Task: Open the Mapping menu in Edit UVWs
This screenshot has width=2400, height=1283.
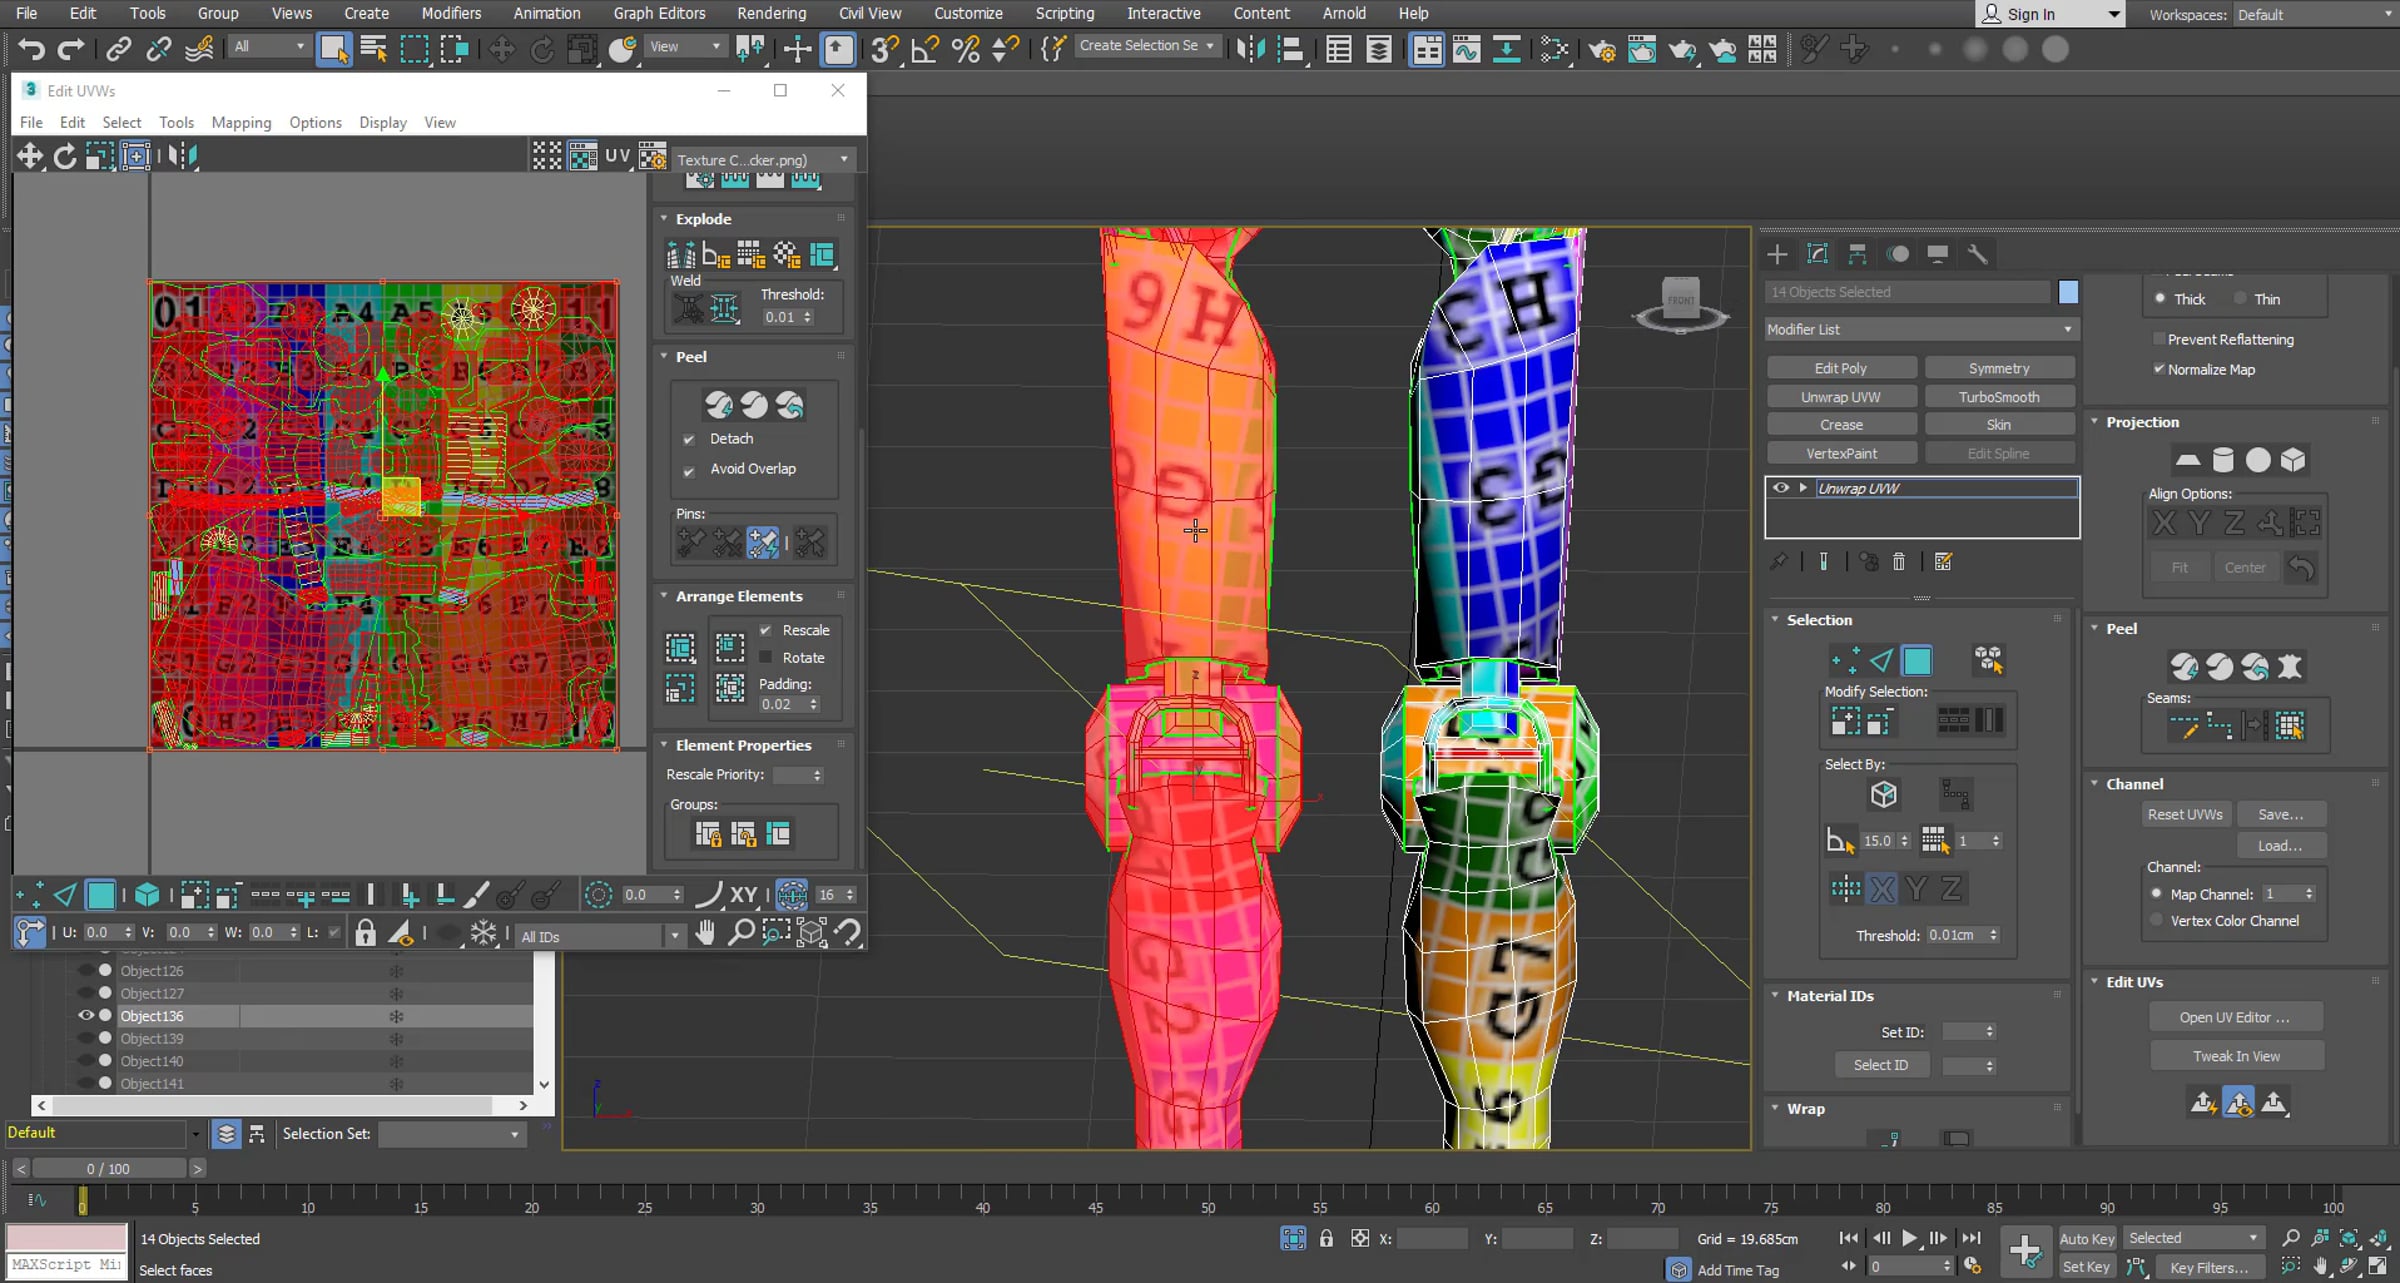Action: pyautogui.click(x=241, y=122)
